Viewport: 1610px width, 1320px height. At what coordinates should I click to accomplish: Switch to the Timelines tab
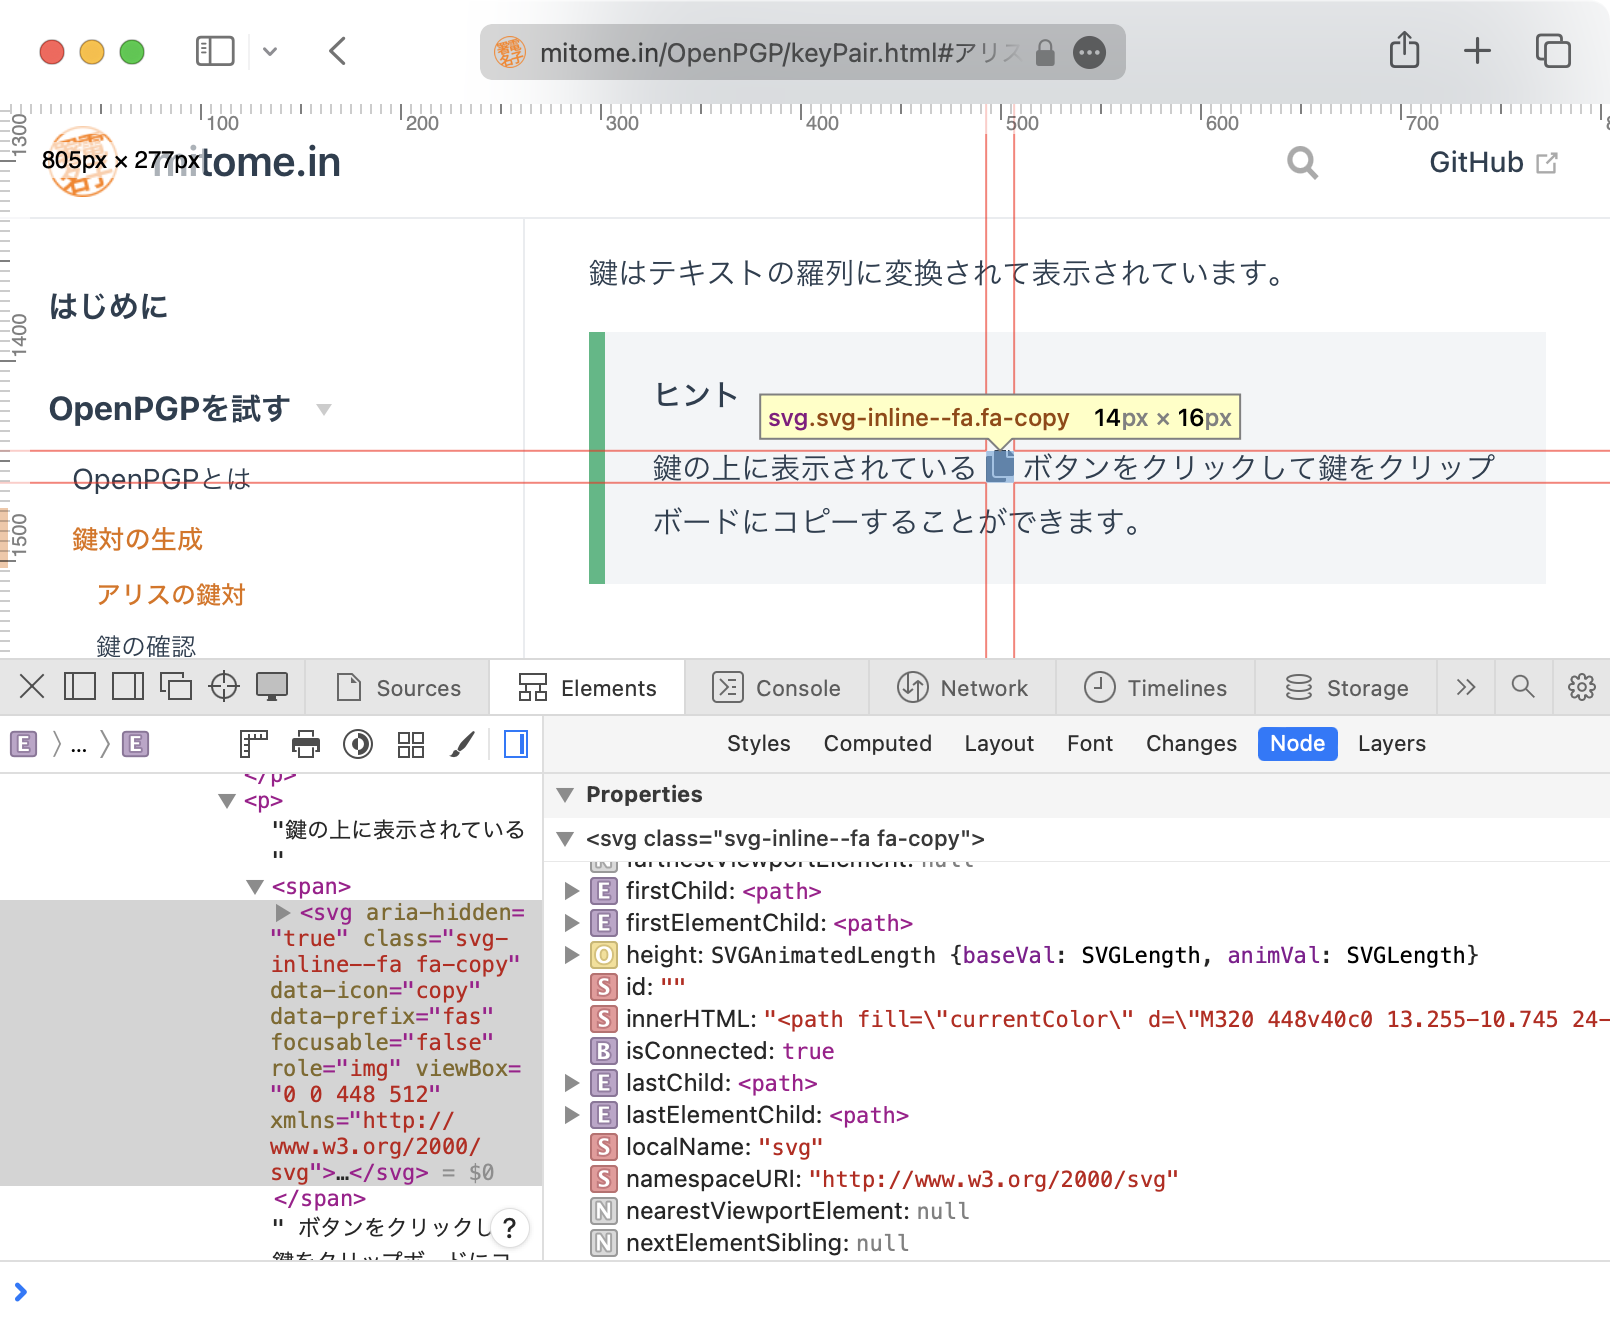click(1155, 688)
